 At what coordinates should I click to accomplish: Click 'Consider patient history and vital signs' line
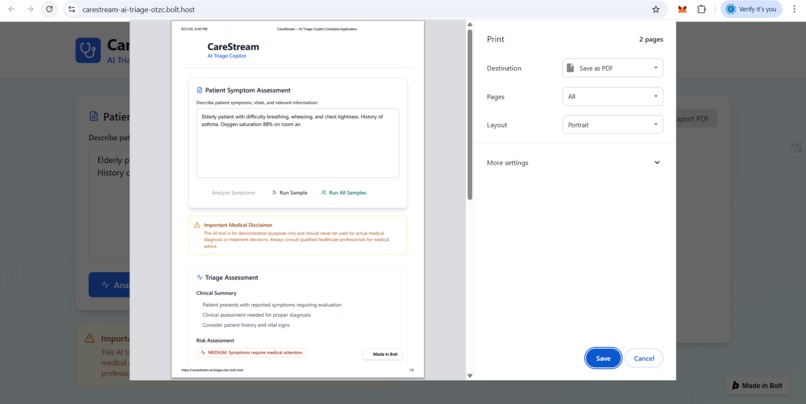(x=246, y=325)
